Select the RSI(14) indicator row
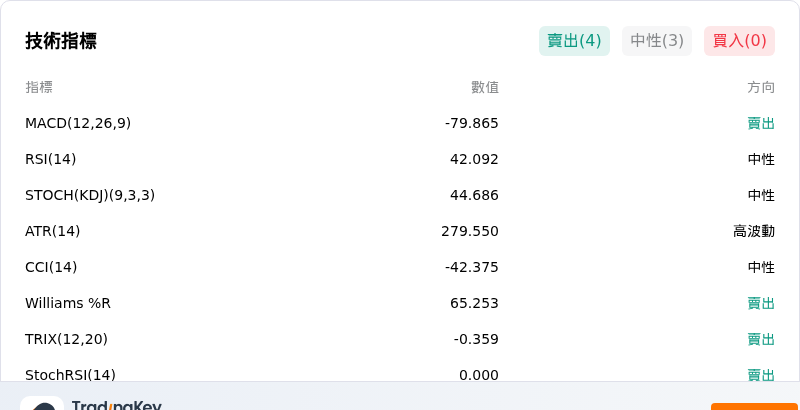Viewport: 800px width, 410px height. 400,160
